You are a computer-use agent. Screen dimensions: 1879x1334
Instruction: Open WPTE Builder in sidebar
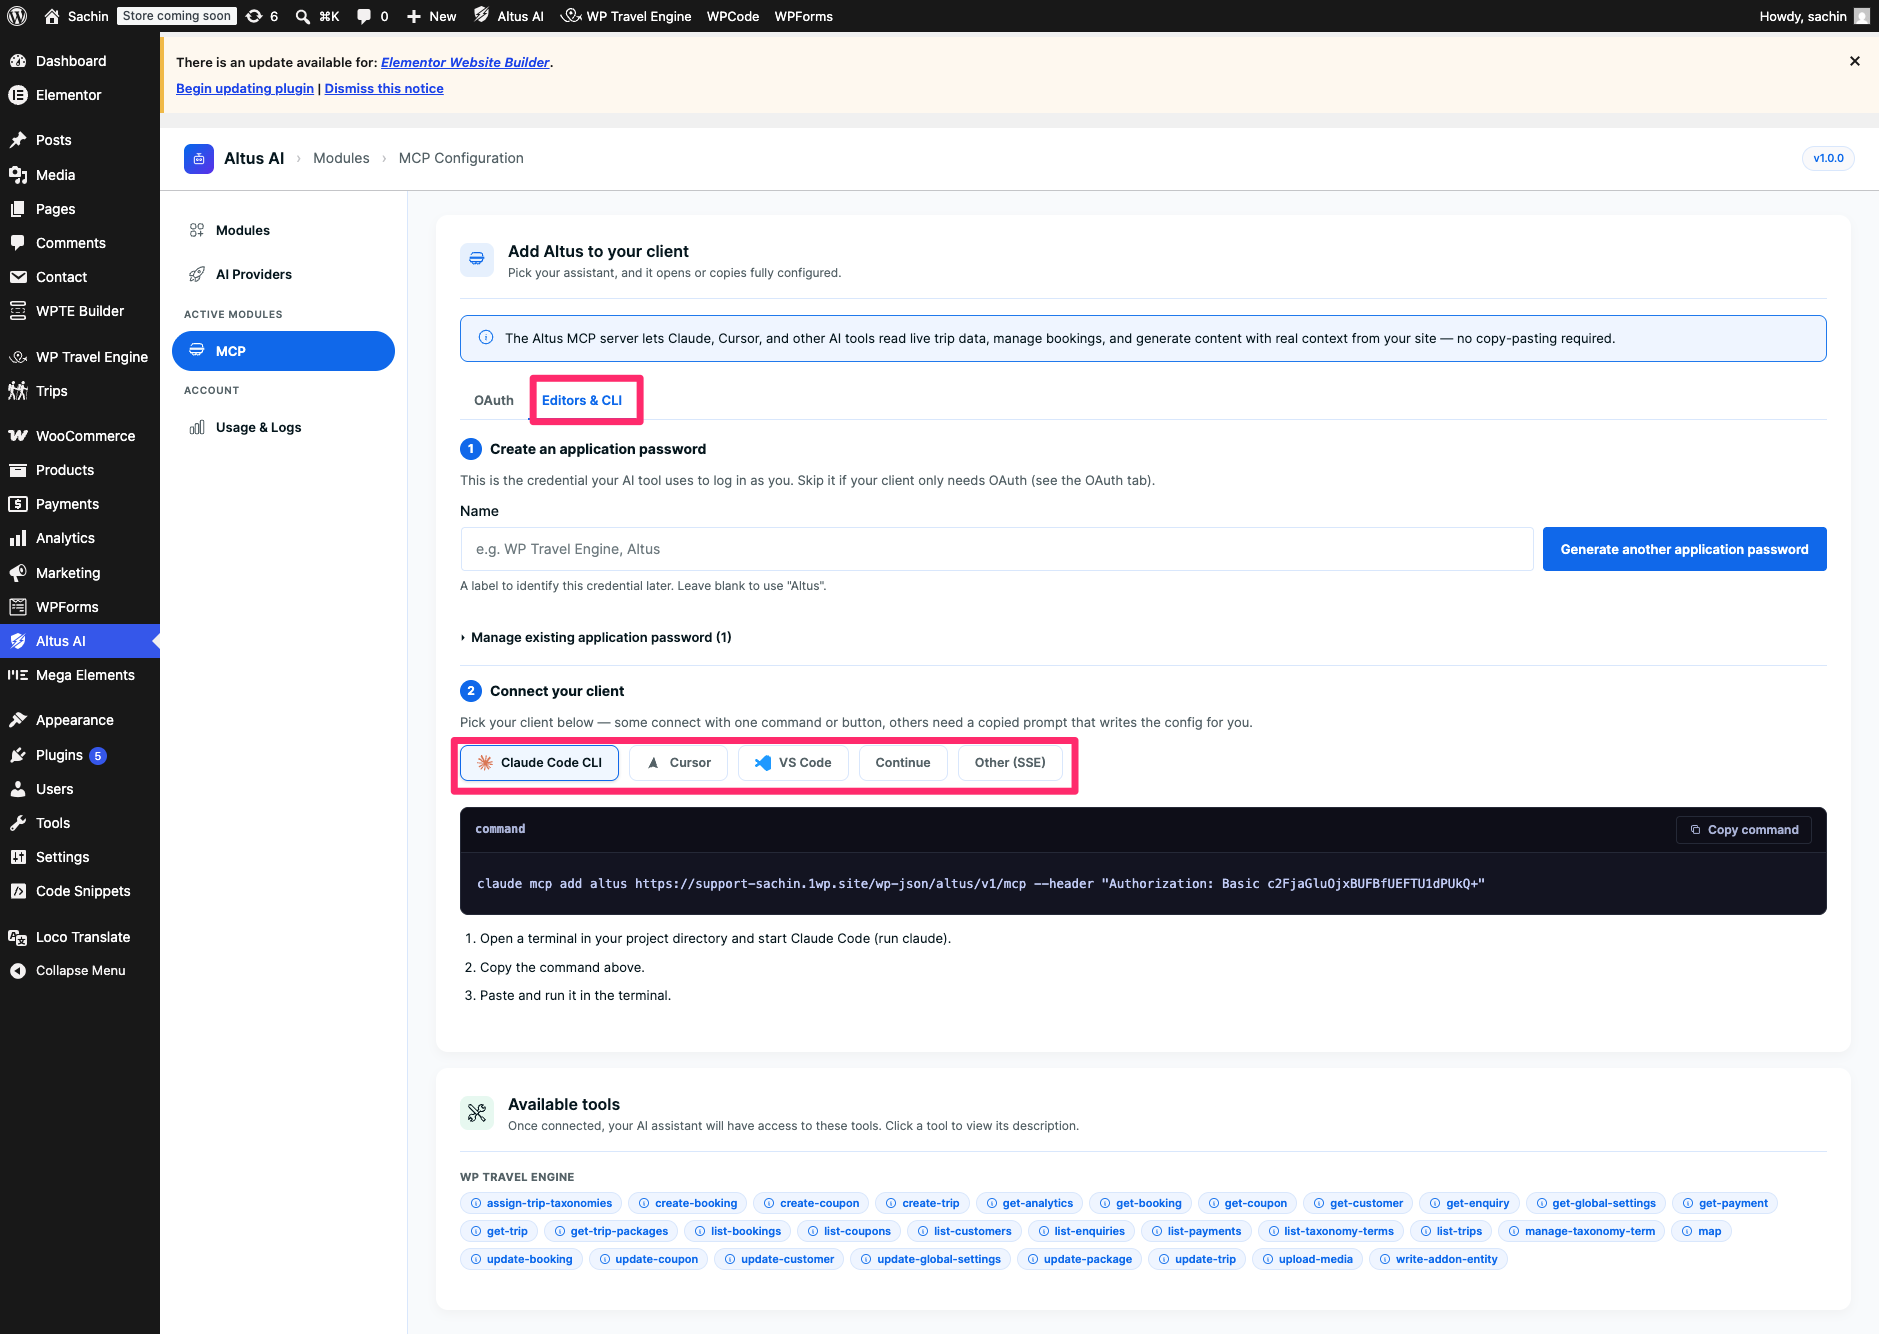[x=80, y=311]
